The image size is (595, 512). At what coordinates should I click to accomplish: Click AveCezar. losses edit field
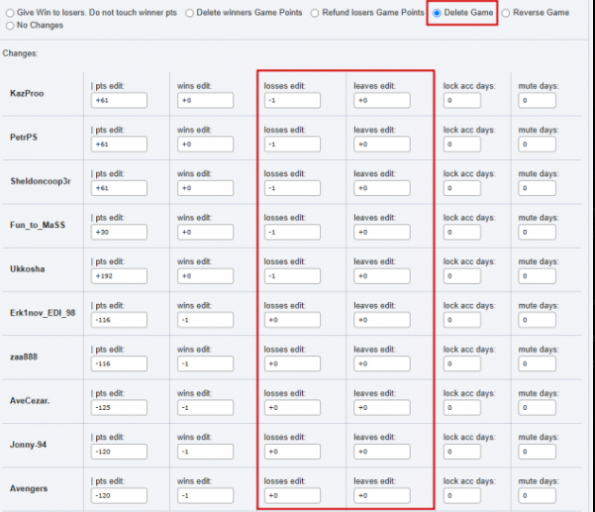click(x=292, y=408)
